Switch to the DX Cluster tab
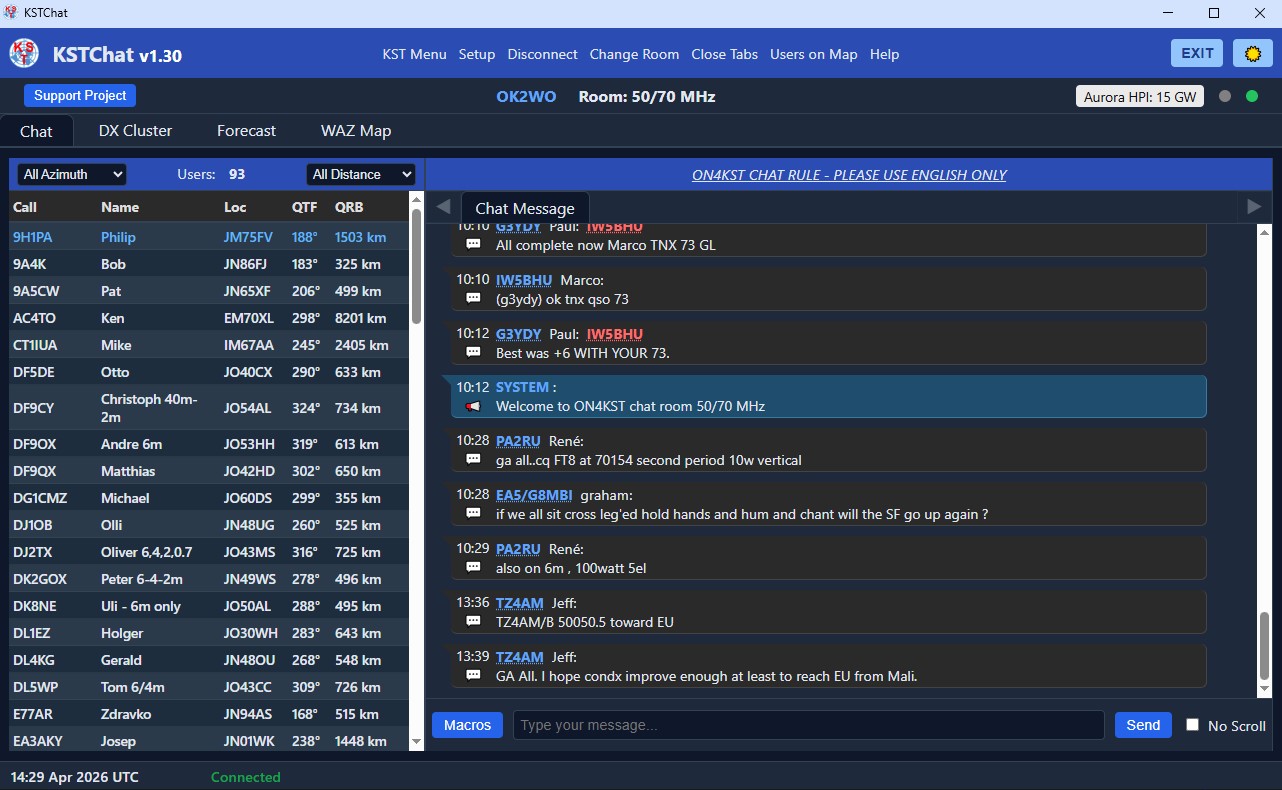Viewport: 1282px width, 790px height. [135, 131]
